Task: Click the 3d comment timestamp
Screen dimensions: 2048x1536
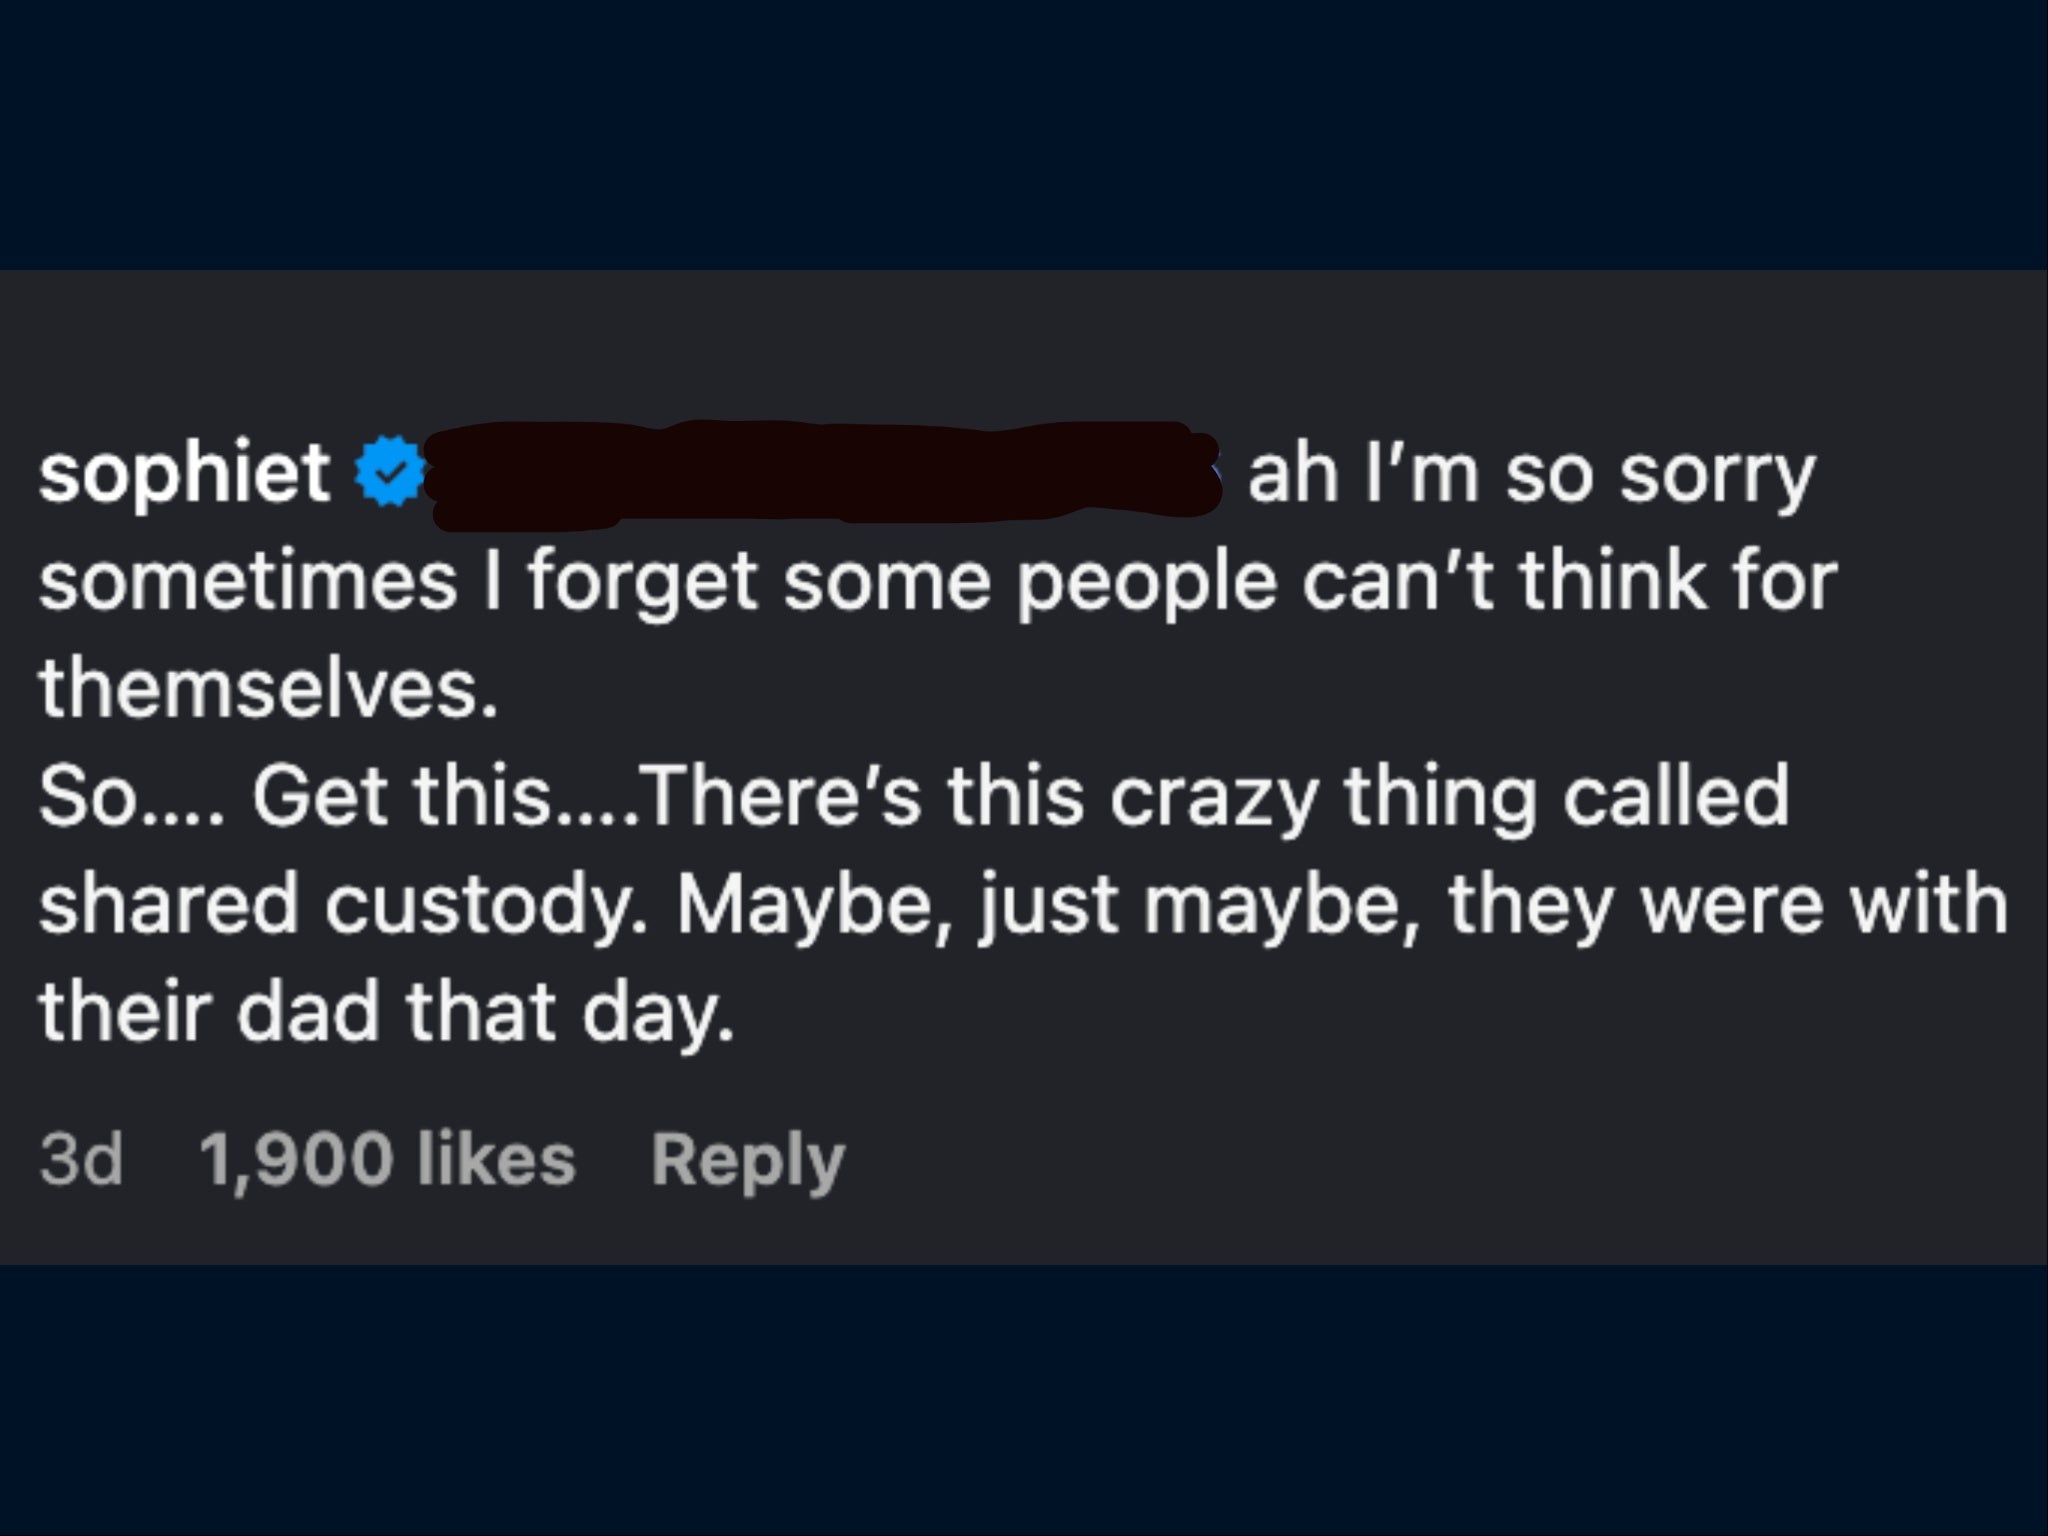Action: pyautogui.click(x=81, y=1160)
